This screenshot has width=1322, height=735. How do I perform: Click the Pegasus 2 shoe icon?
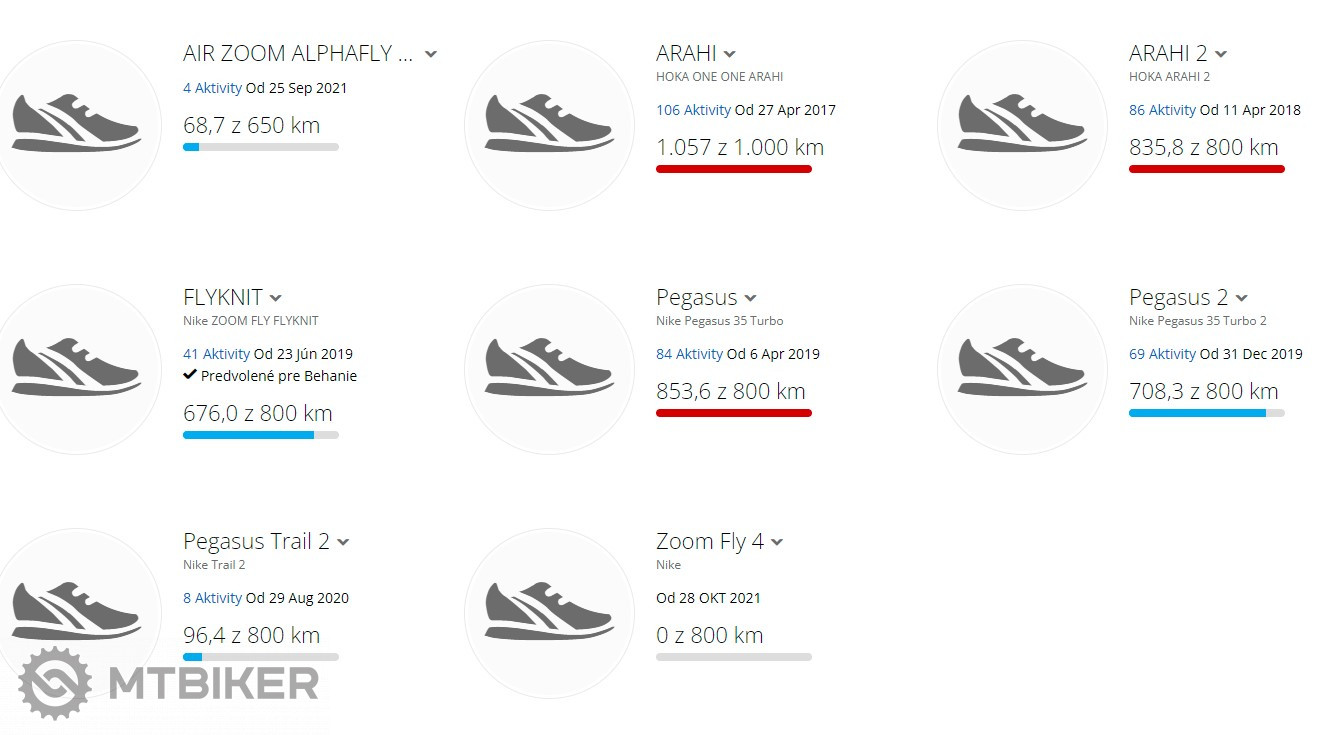[1022, 369]
